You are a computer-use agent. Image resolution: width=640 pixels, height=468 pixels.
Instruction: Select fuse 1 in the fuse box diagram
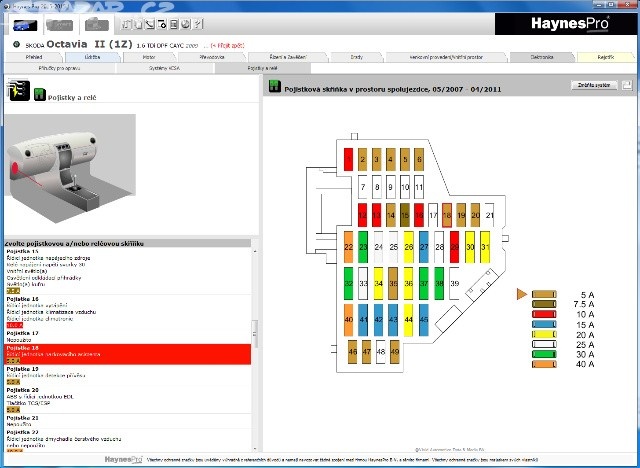pyautogui.click(x=348, y=159)
